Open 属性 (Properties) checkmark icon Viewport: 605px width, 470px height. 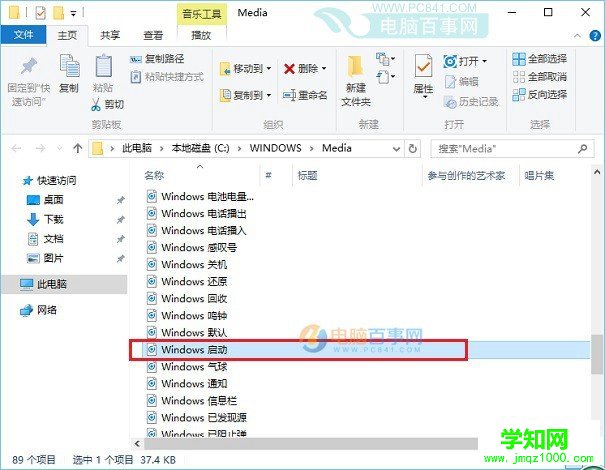[x=423, y=66]
